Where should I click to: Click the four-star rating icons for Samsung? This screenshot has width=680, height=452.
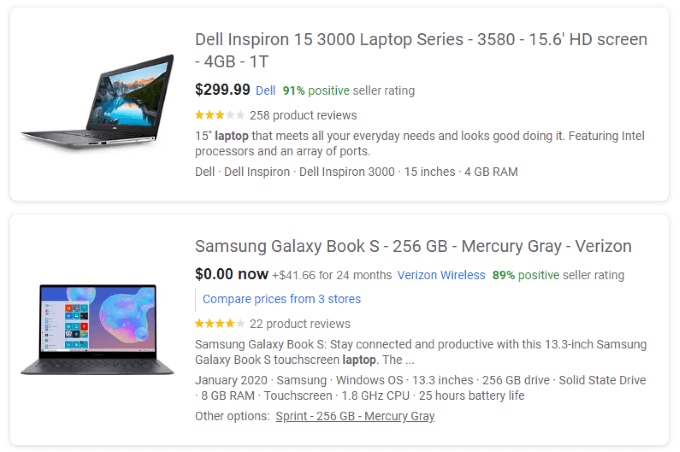[219, 324]
